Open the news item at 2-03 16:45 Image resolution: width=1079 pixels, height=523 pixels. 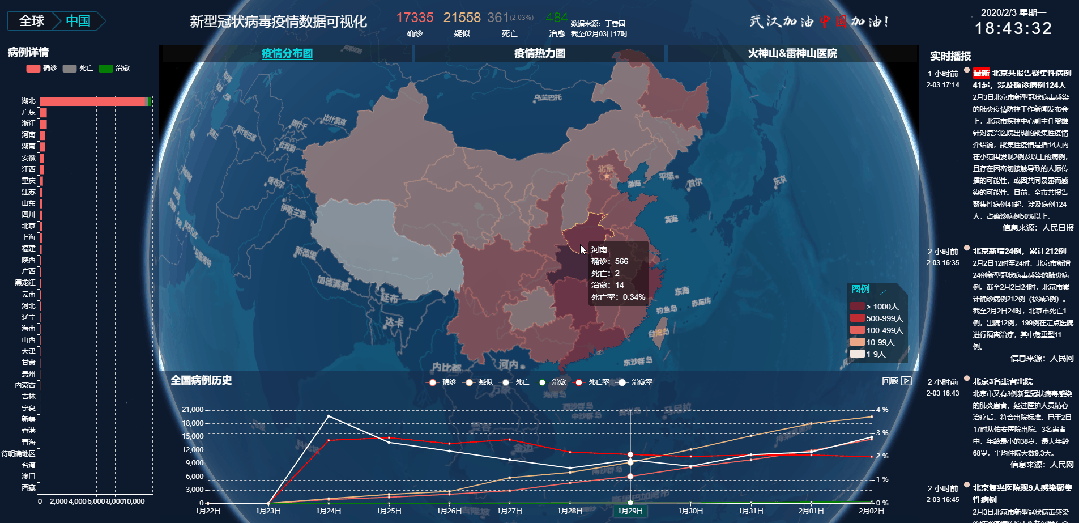click(x=1022, y=492)
